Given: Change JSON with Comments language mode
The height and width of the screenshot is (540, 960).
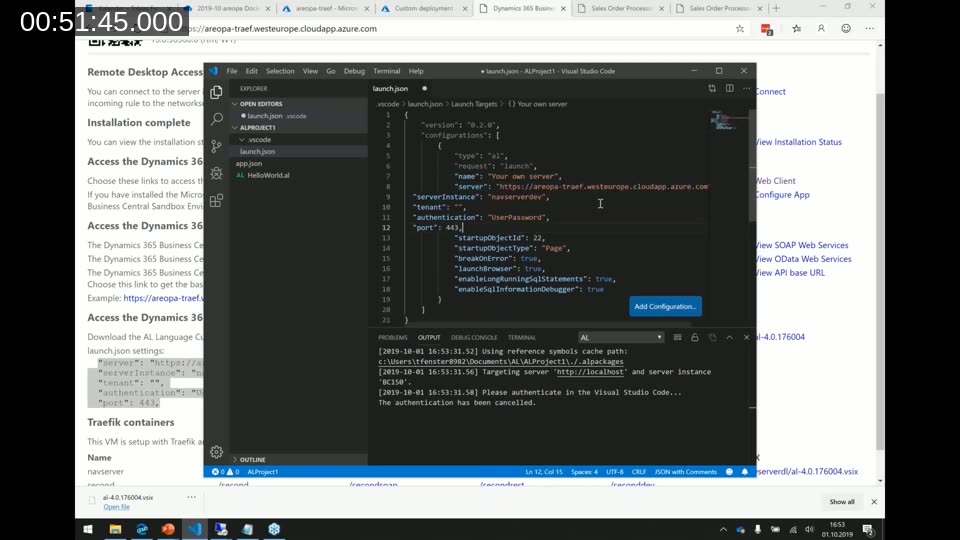Looking at the screenshot, I should [685, 472].
